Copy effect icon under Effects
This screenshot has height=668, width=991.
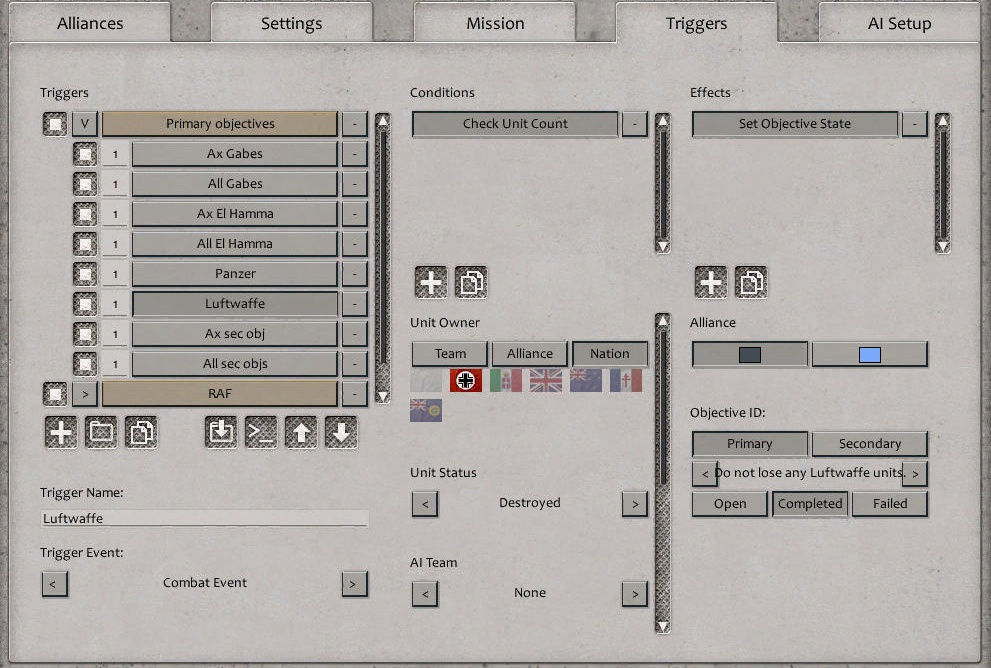click(751, 282)
